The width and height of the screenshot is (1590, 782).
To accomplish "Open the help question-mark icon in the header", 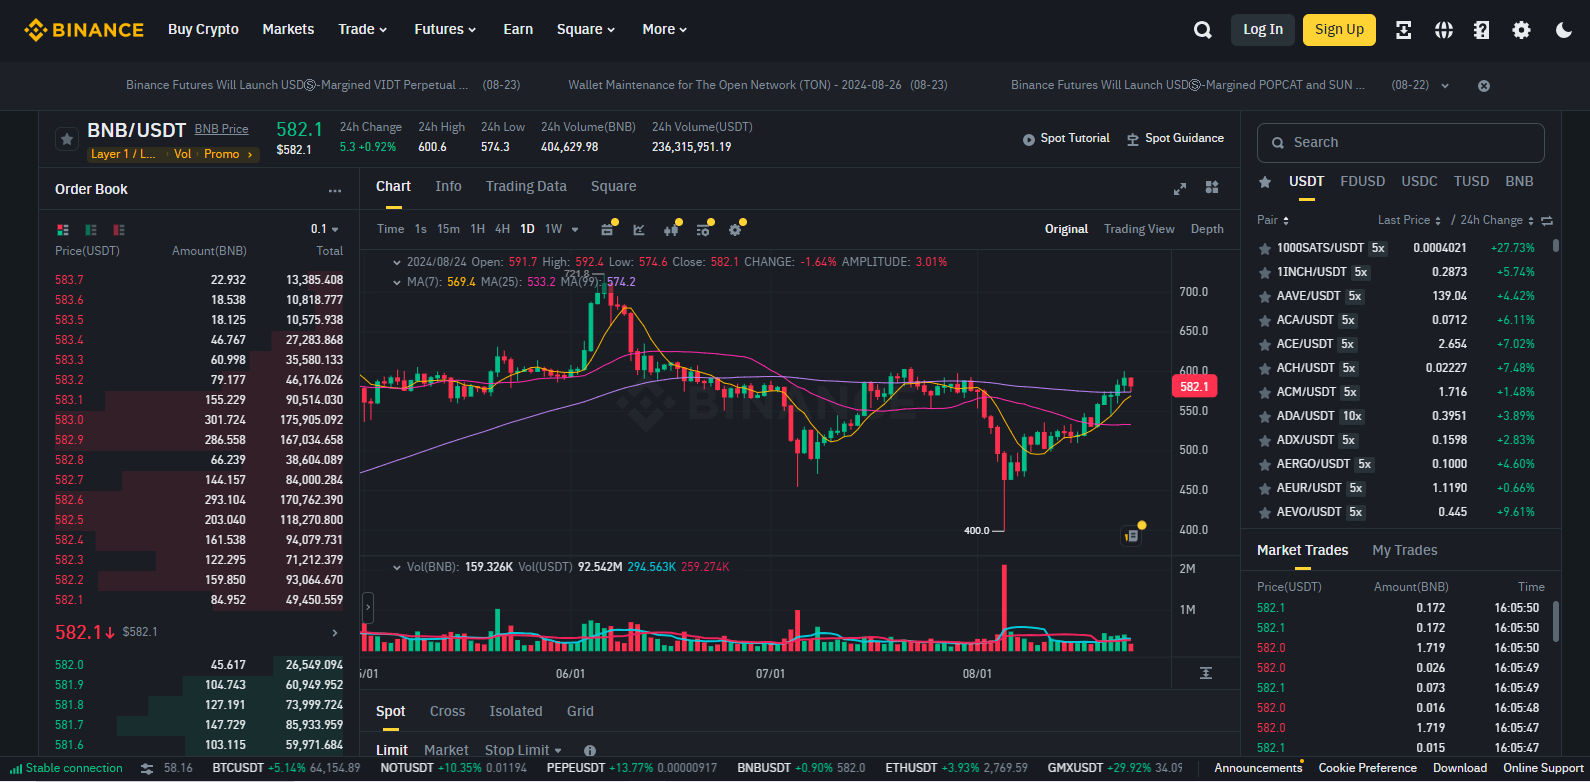I will [x=1482, y=30].
